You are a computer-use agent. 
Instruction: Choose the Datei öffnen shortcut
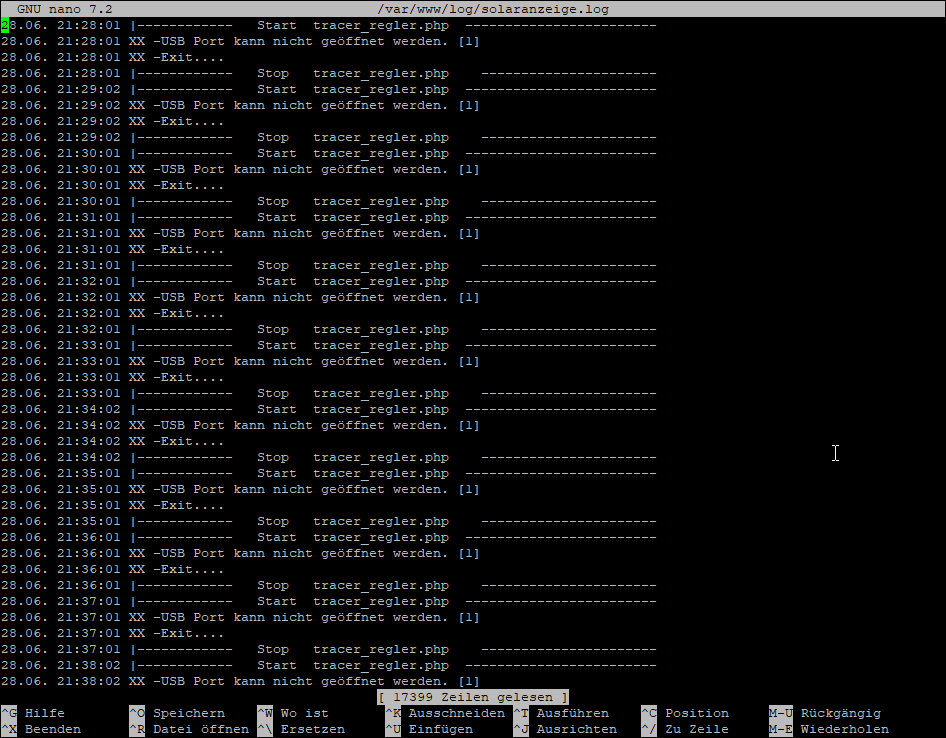[x=200, y=729]
